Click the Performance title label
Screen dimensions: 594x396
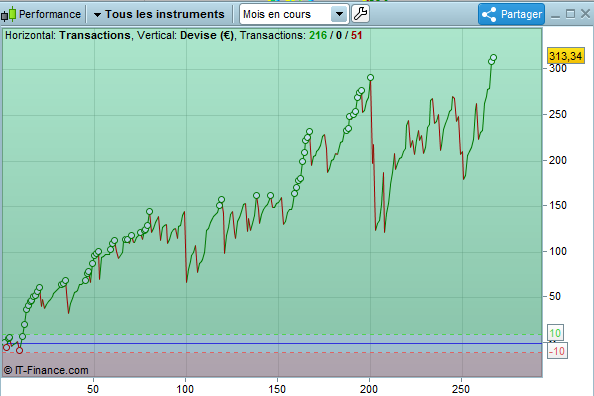(50, 14)
